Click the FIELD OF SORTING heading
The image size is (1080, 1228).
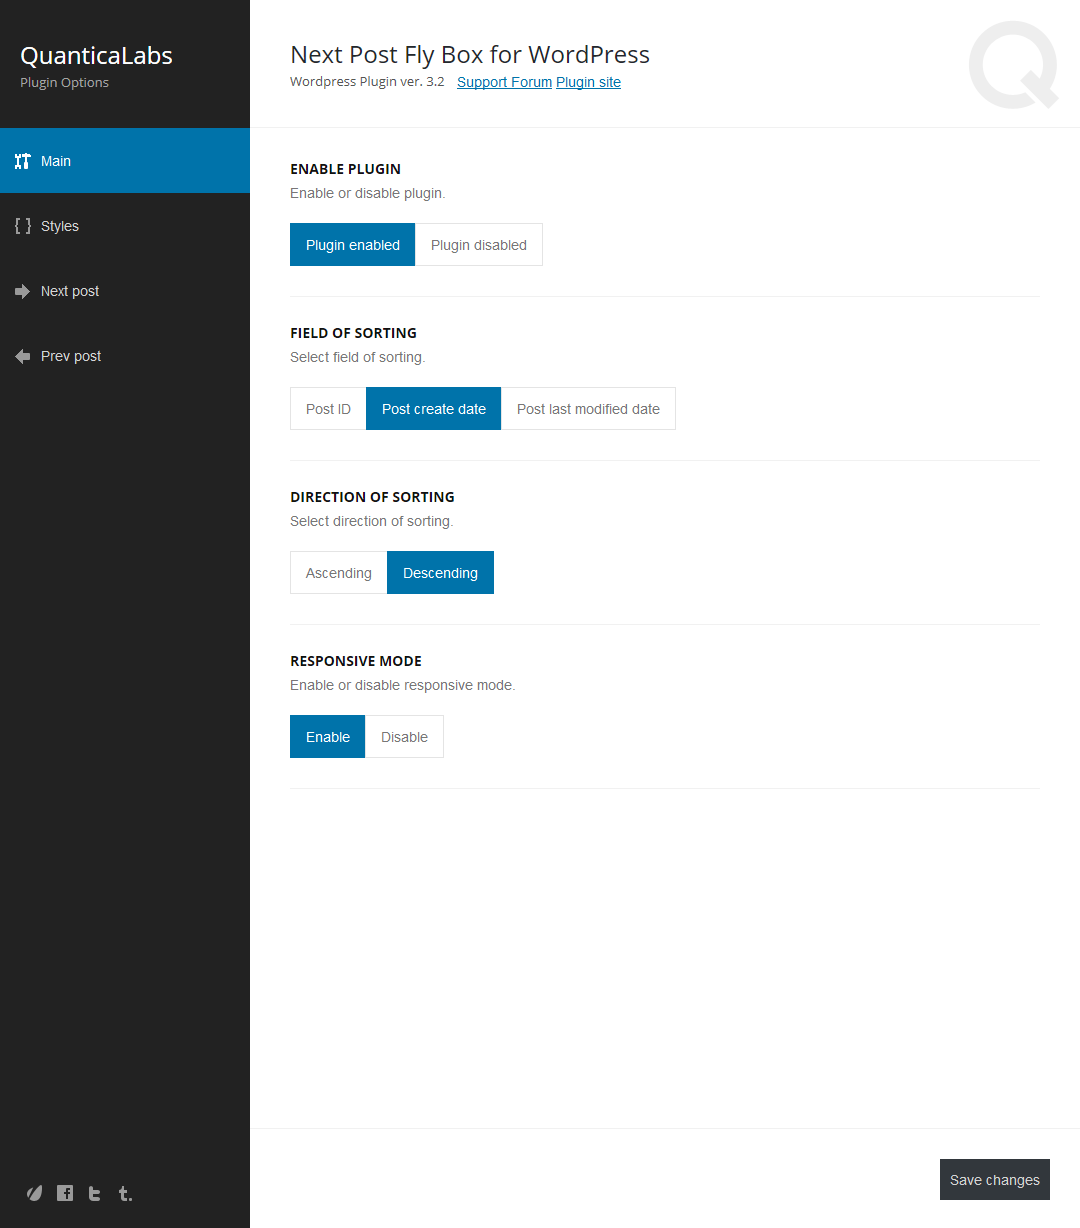pyautogui.click(x=353, y=333)
